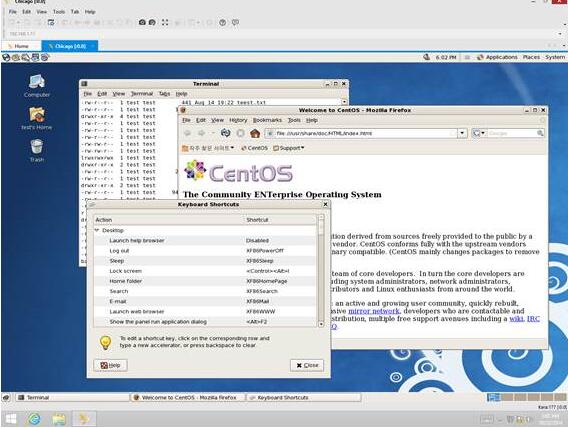Open the Computer desktop icon
Image resolution: width=568 pixels, height=428 pixels.
37,85
